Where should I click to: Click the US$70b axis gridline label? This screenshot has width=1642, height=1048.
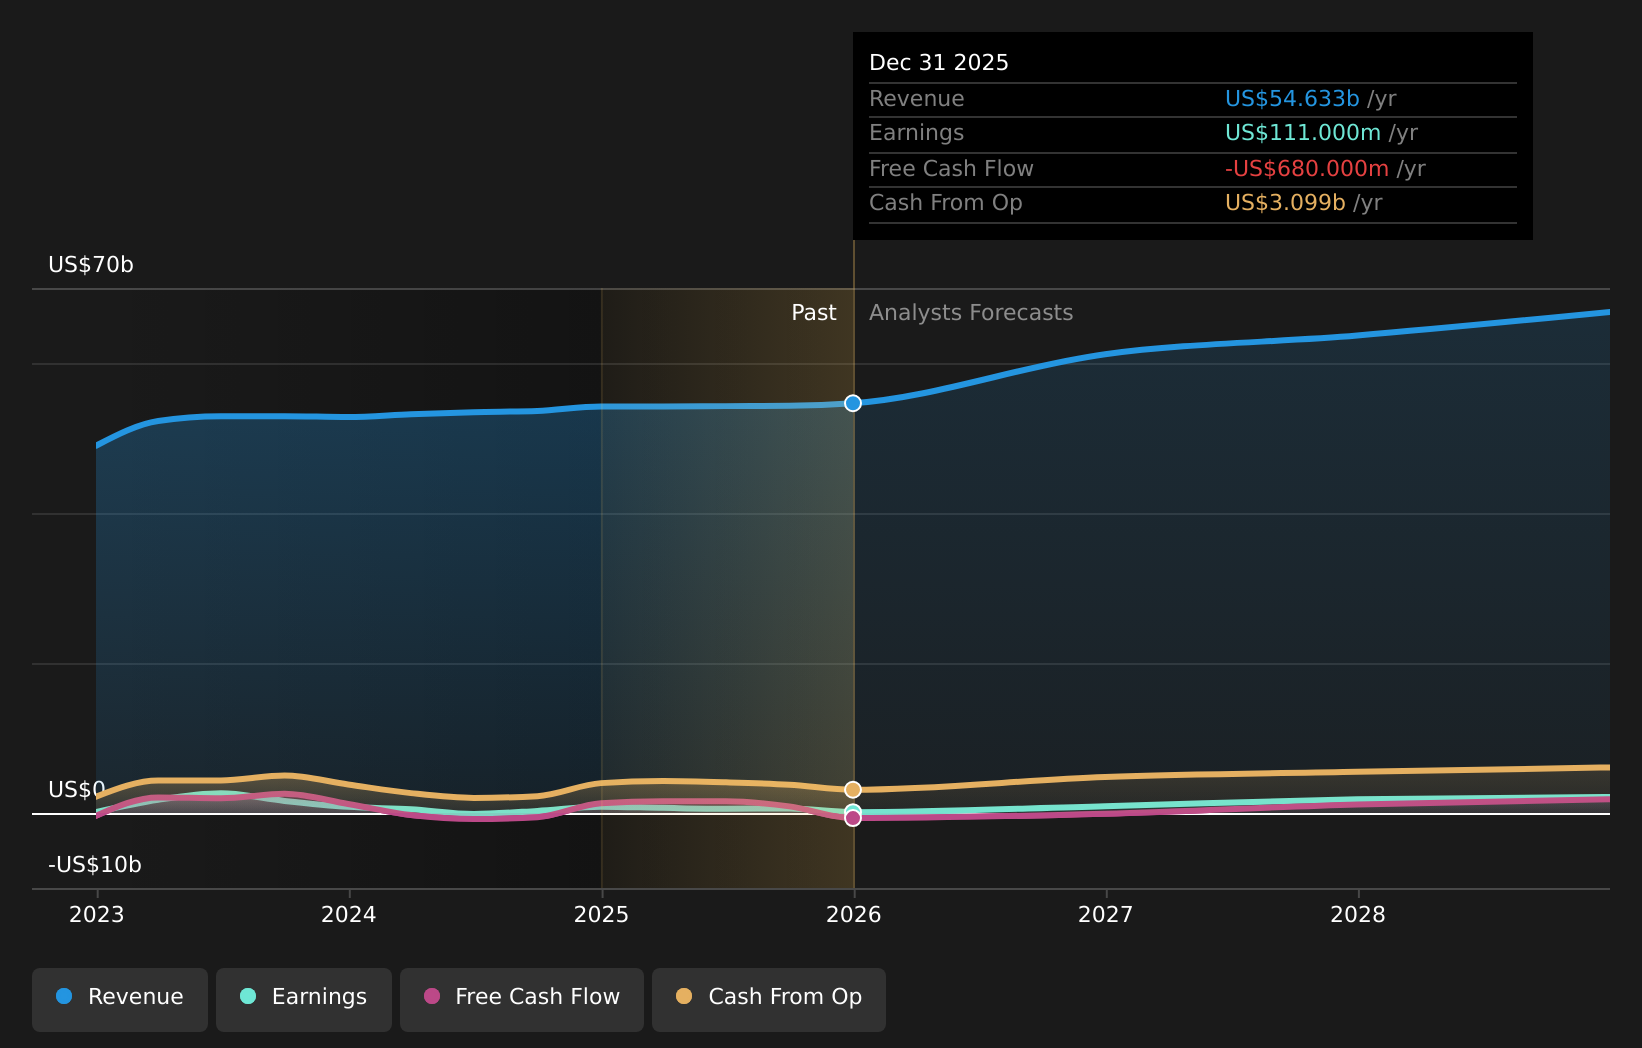(91, 265)
